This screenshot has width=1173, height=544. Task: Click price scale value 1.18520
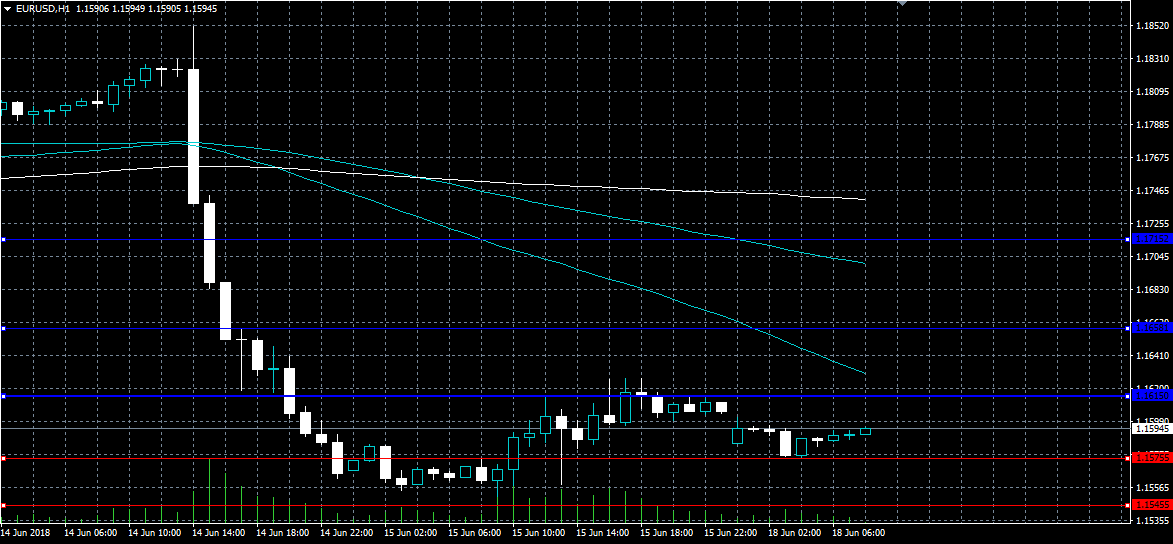(1151, 26)
